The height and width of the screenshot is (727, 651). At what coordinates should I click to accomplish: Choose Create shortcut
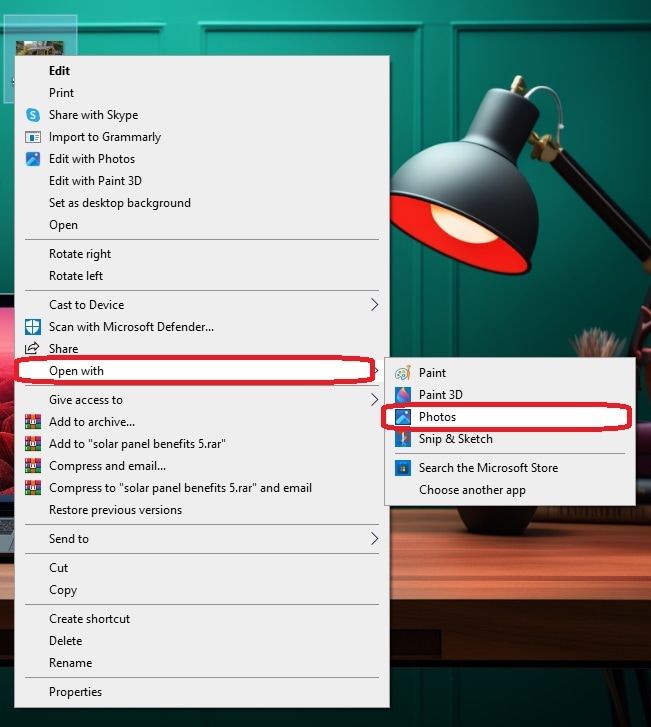coord(202,619)
